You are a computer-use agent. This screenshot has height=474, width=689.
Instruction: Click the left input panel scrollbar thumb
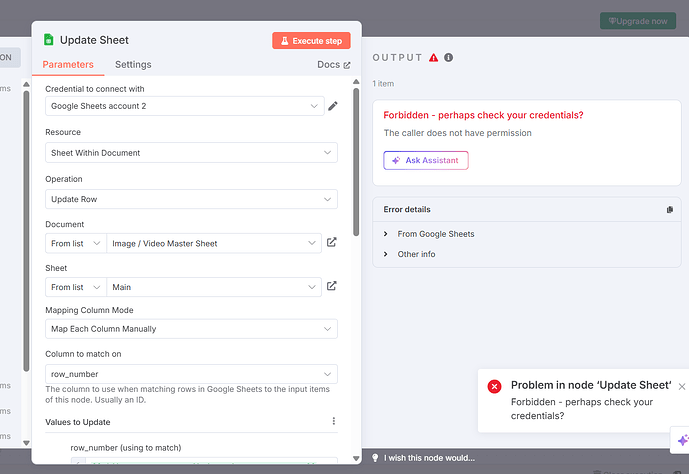(26, 231)
